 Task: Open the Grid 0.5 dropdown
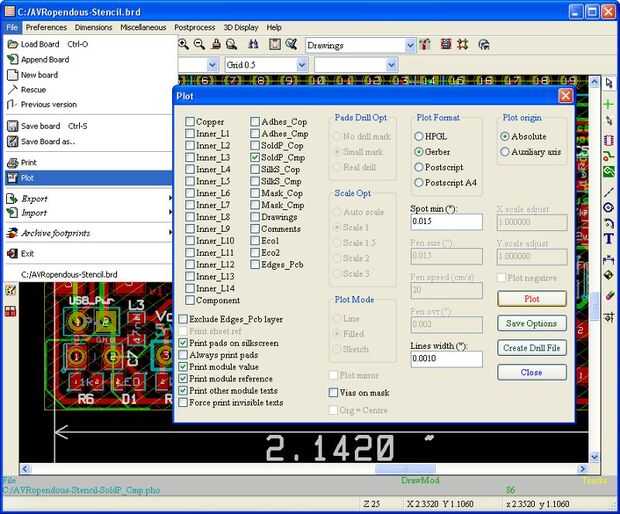click(302, 64)
